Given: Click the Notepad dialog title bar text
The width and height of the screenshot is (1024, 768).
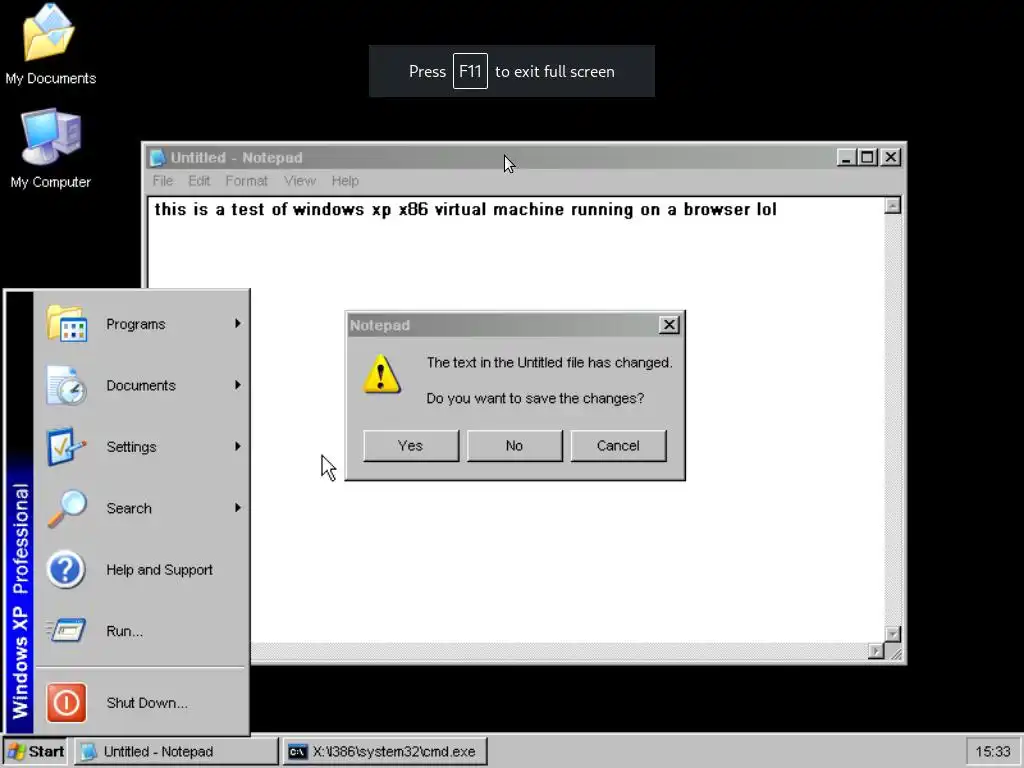Looking at the screenshot, I should pos(379,325).
